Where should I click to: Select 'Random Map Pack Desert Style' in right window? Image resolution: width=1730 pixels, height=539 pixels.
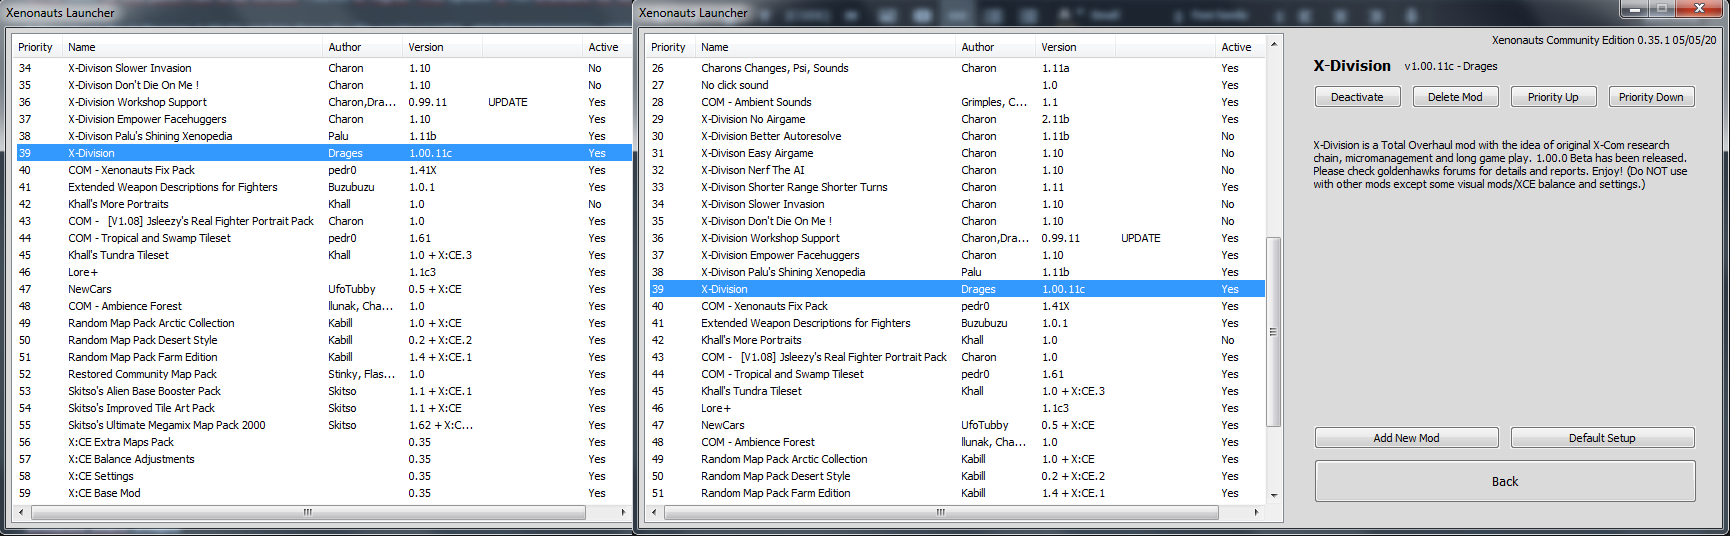point(956,476)
